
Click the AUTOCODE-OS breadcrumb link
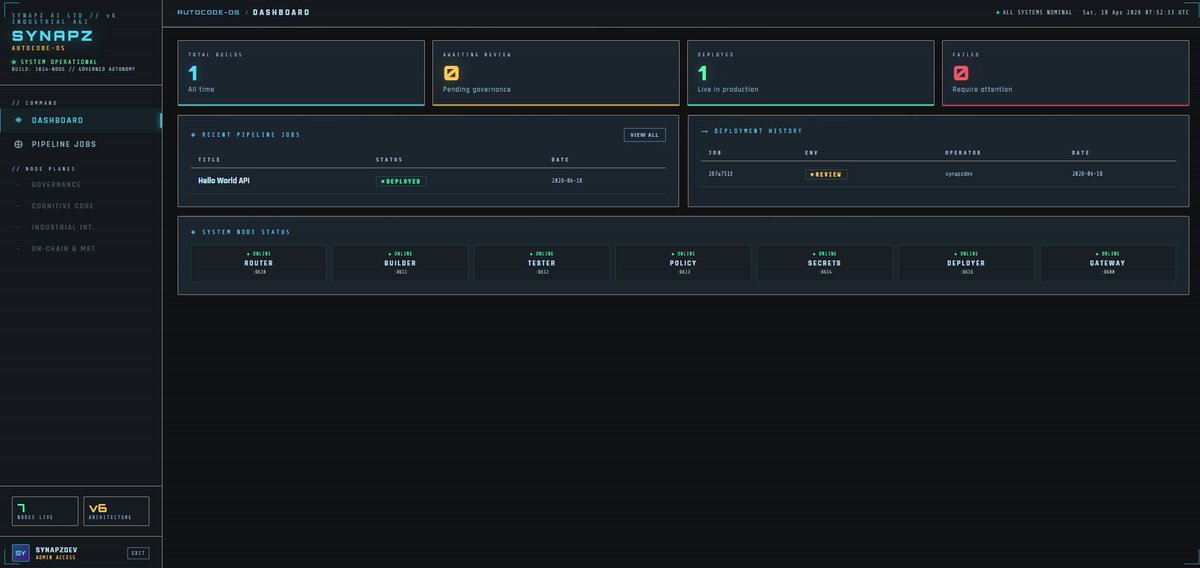point(208,12)
